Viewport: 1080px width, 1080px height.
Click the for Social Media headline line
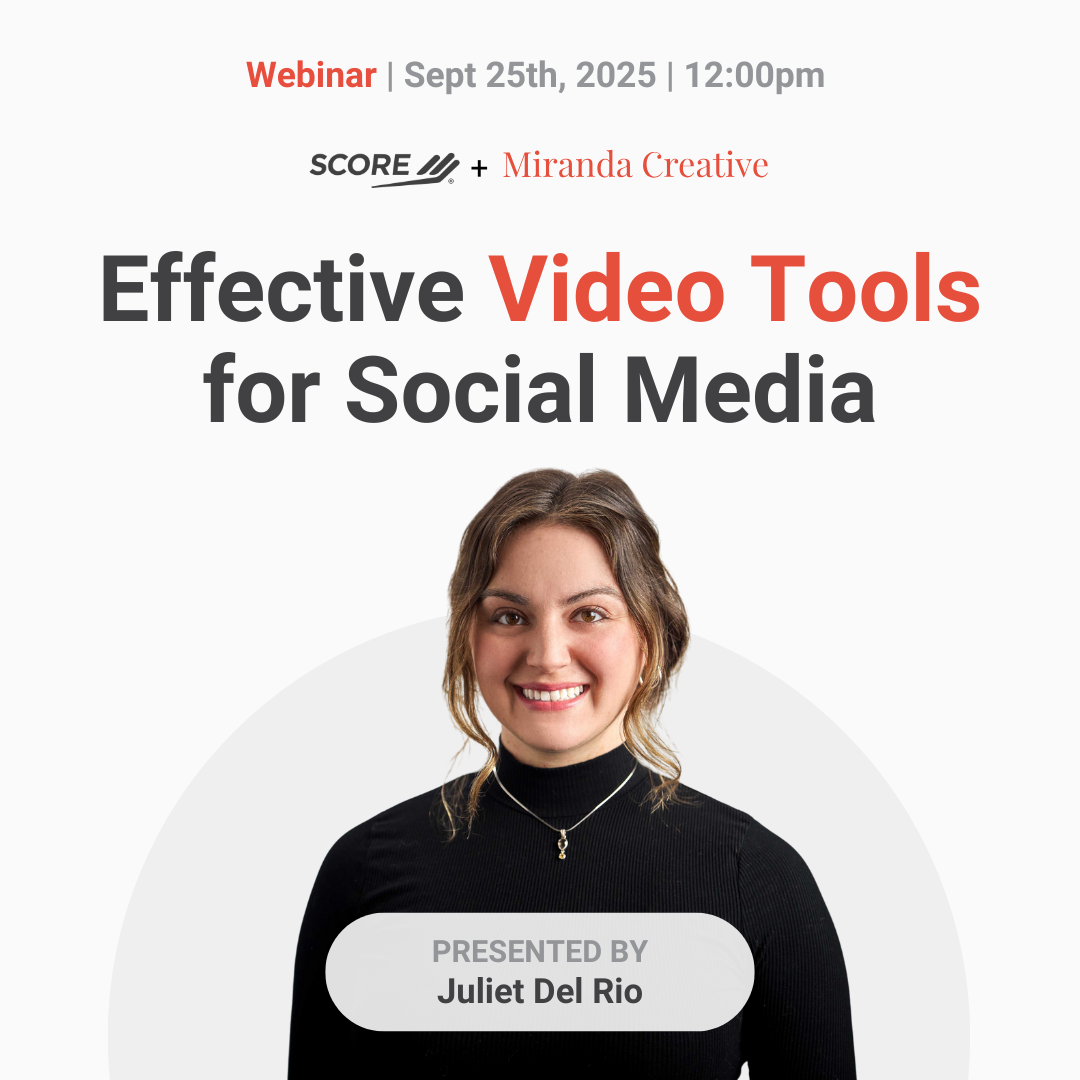pyautogui.click(x=540, y=386)
